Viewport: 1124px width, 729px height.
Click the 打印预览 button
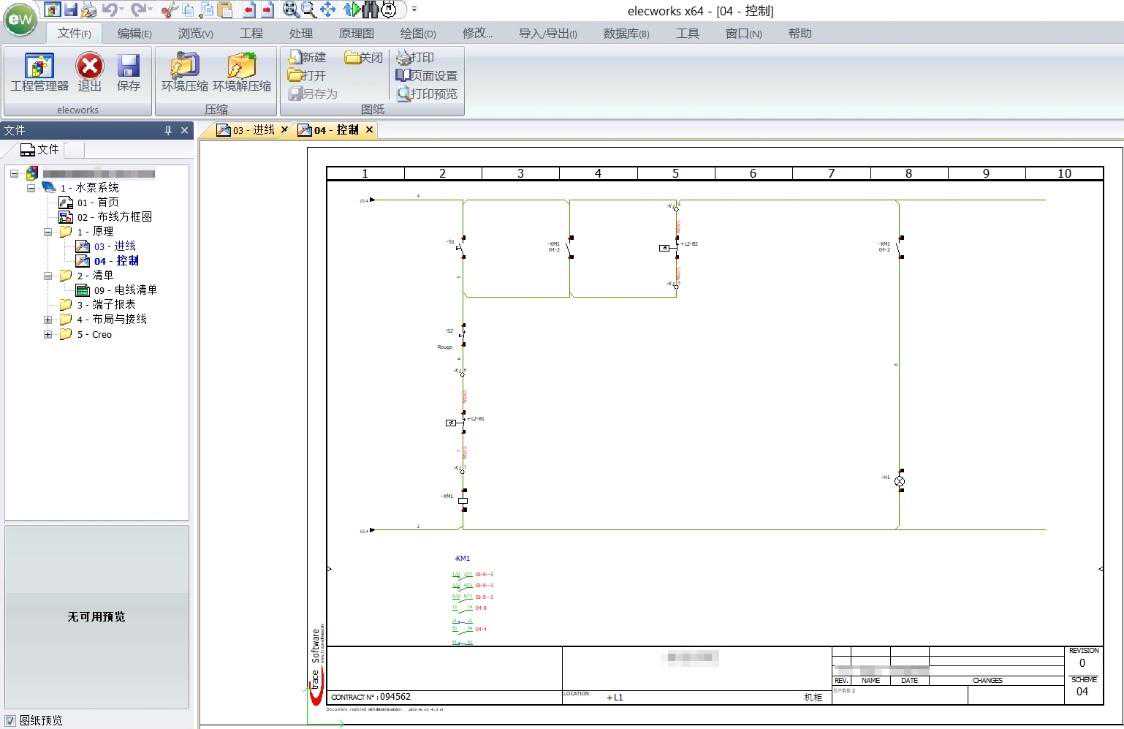click(x=427, y=94)
